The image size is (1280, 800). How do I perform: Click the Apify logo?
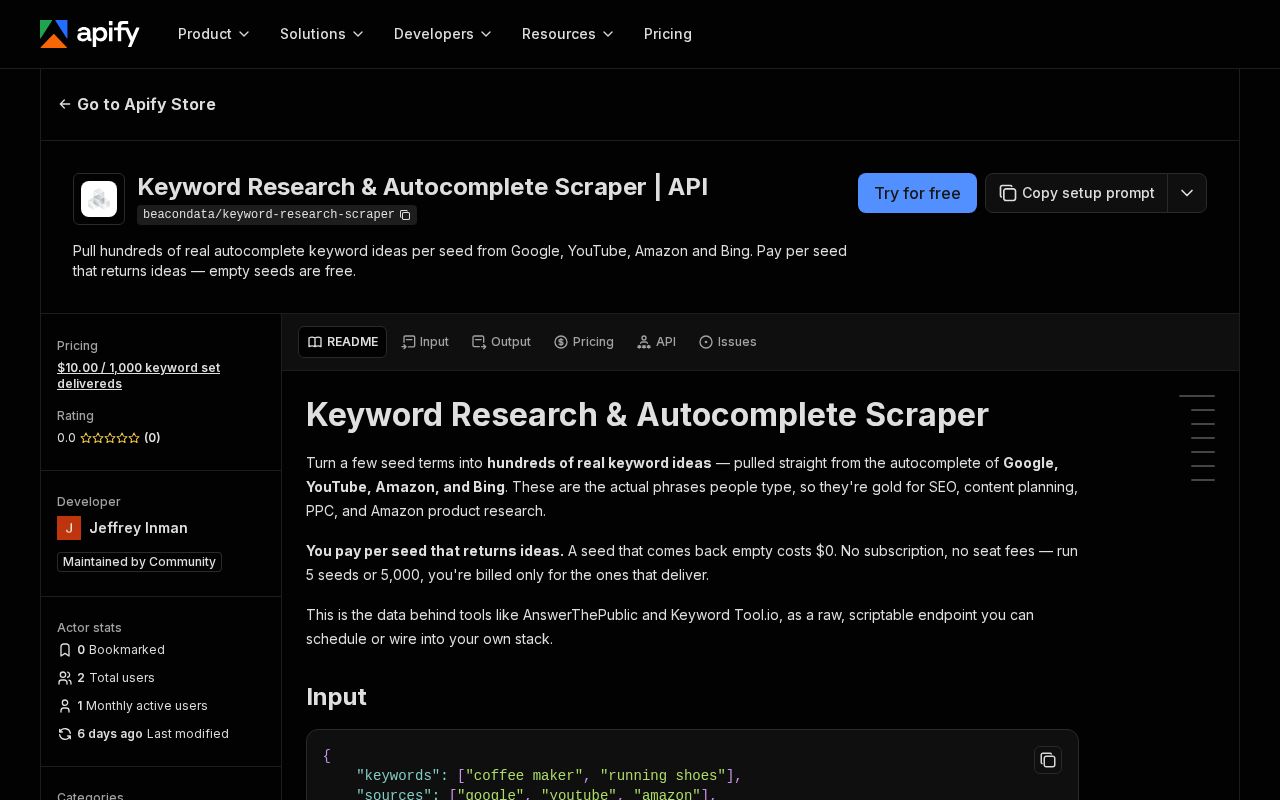[x=90, y=34]
